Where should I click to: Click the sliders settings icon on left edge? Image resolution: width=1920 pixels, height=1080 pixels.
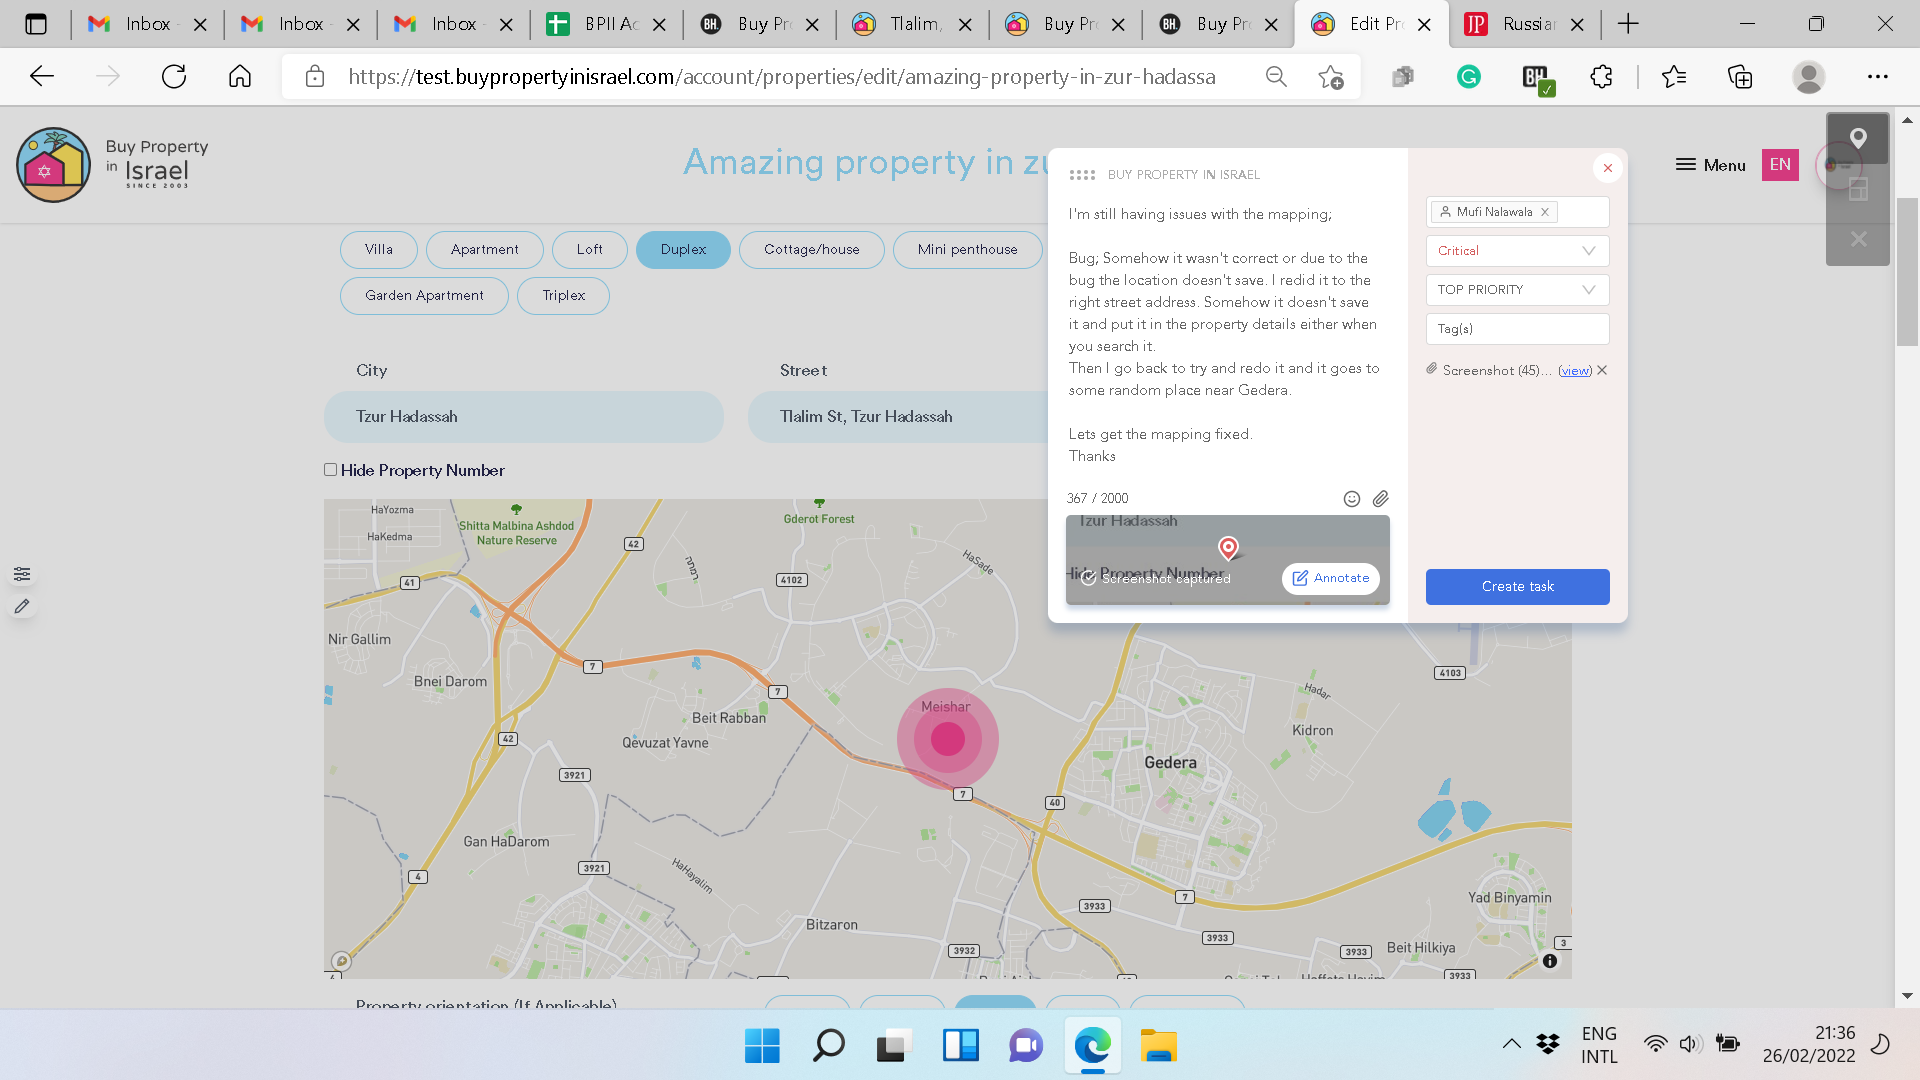pos(22,574)
